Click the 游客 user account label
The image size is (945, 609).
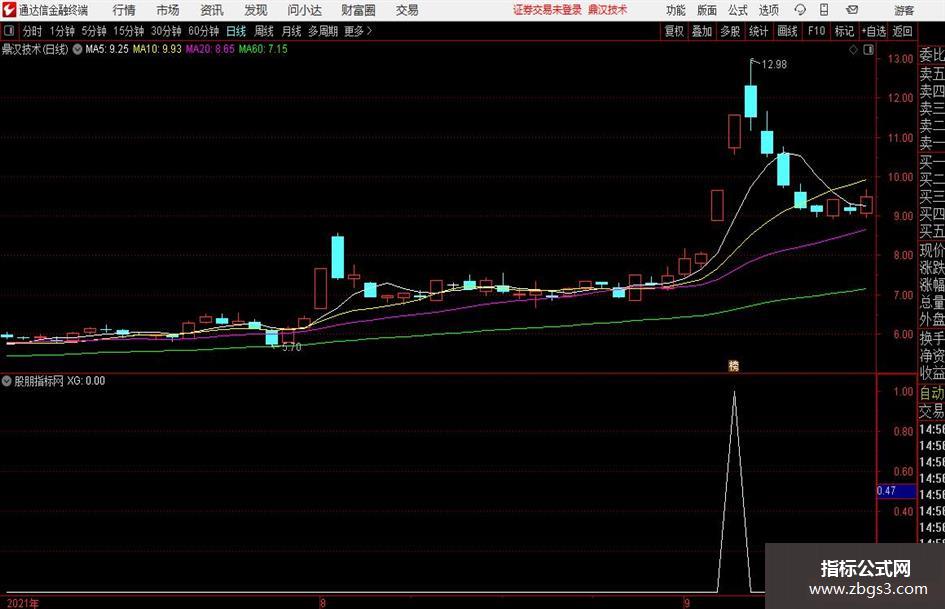tap(903, 10)
